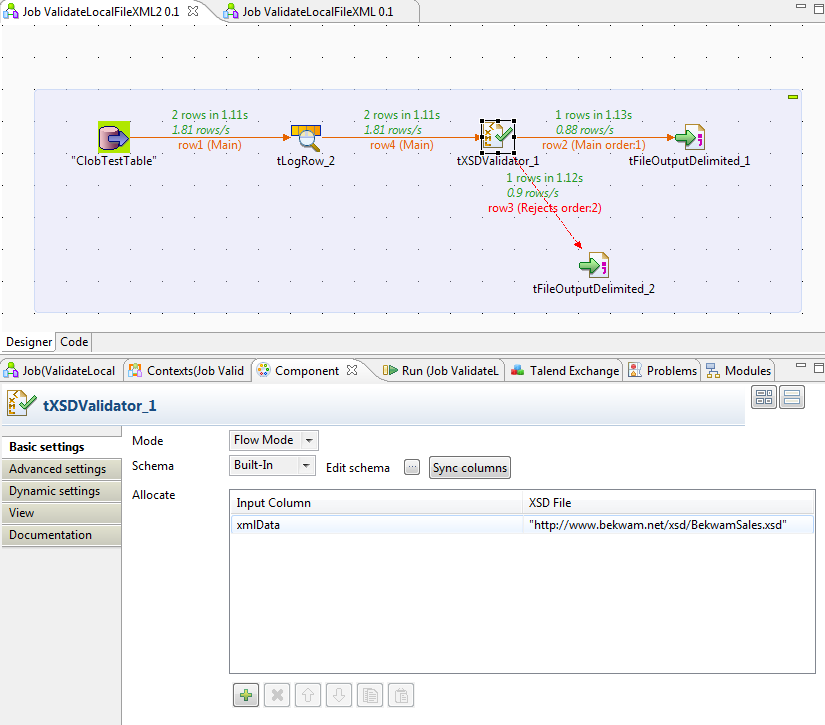
Task: Copy the selected schema row
Action: point(369,694)
